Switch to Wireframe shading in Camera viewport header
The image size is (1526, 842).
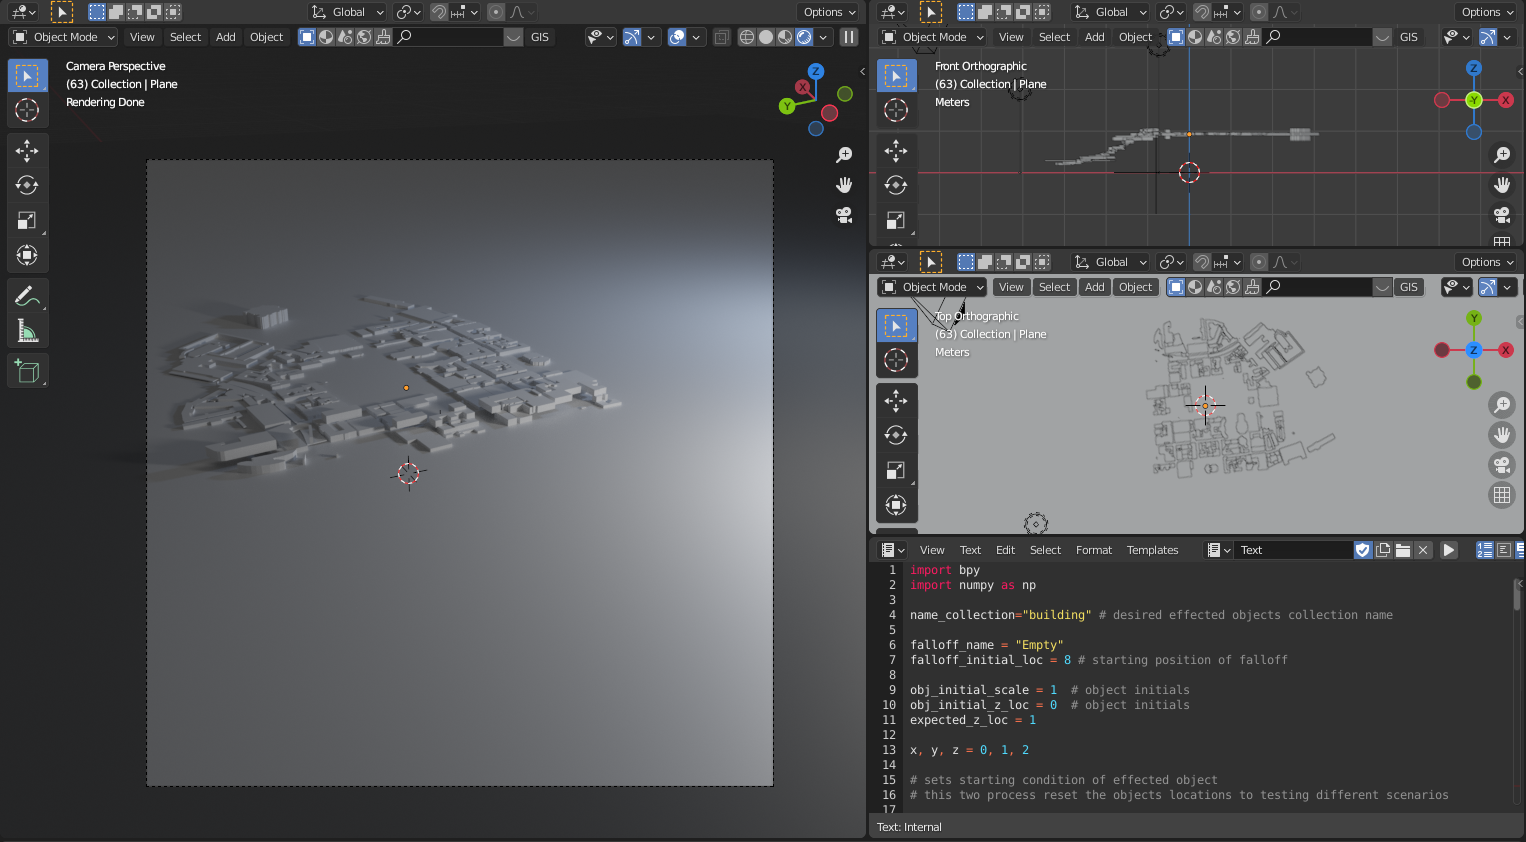pyautogui.click(x=747, y=37)
